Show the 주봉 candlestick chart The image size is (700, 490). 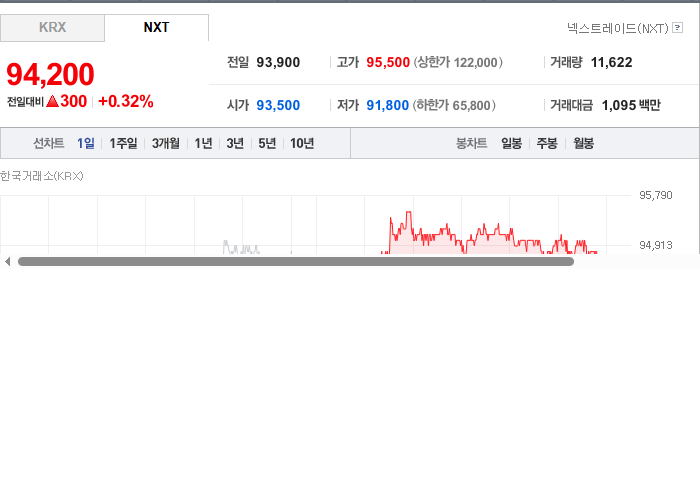(x=547, y=143)
